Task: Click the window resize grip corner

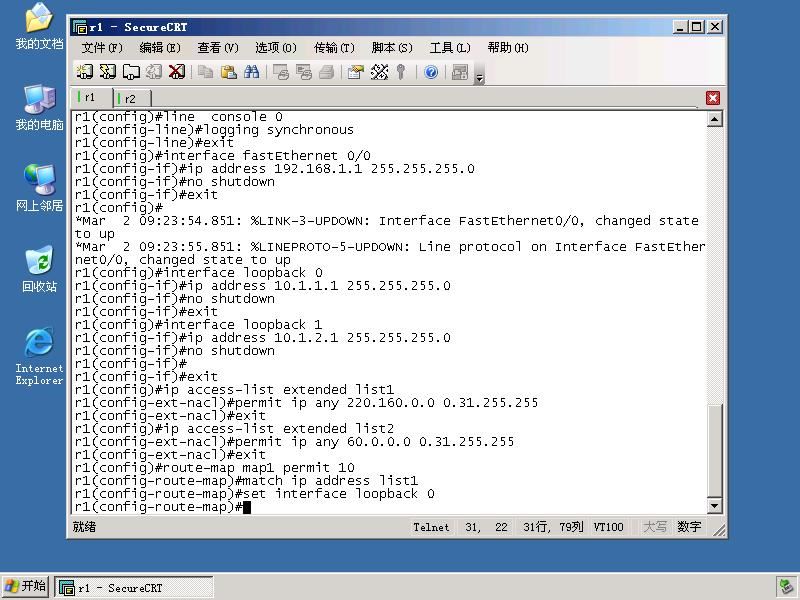Action: click(719, 531)
